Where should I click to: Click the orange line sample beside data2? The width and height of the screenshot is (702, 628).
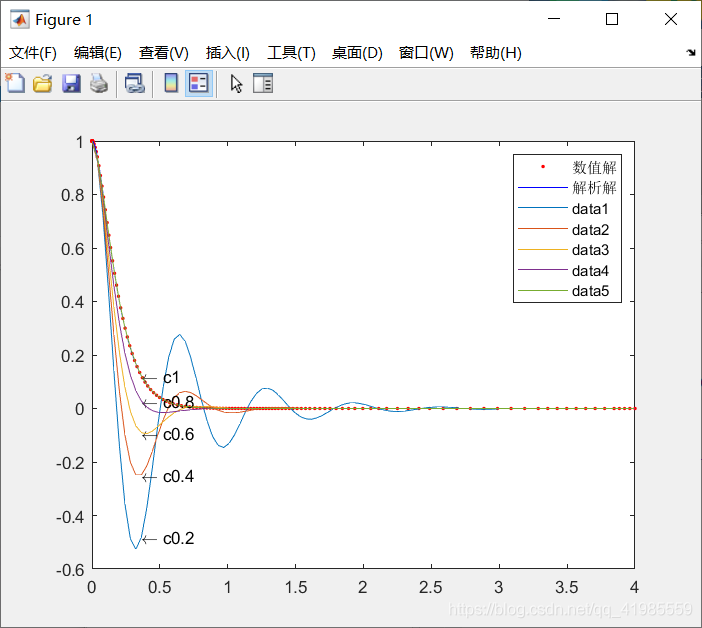click(543, 229)
